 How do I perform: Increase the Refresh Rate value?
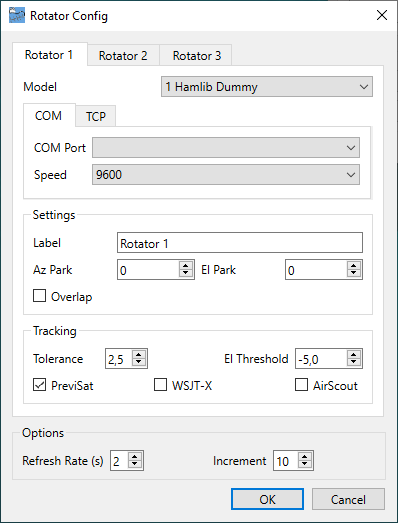coord(135,457)
